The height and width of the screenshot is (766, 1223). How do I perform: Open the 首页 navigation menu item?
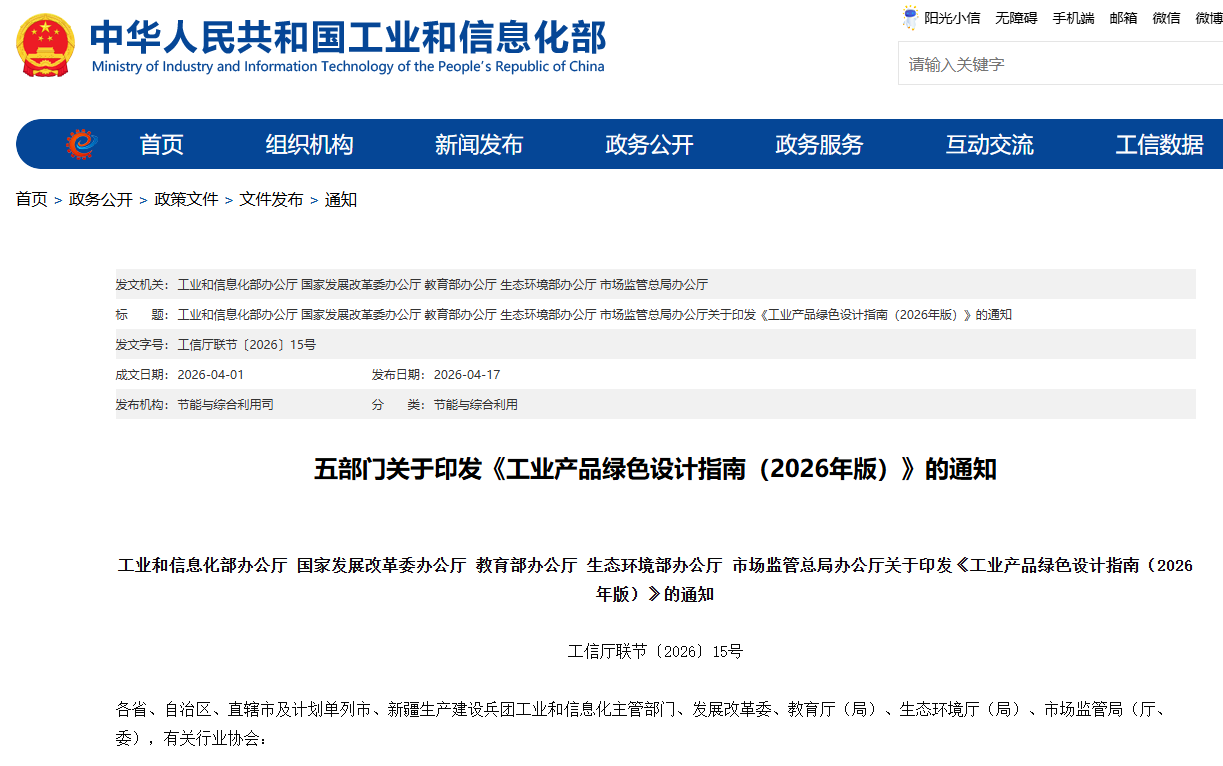161,145
